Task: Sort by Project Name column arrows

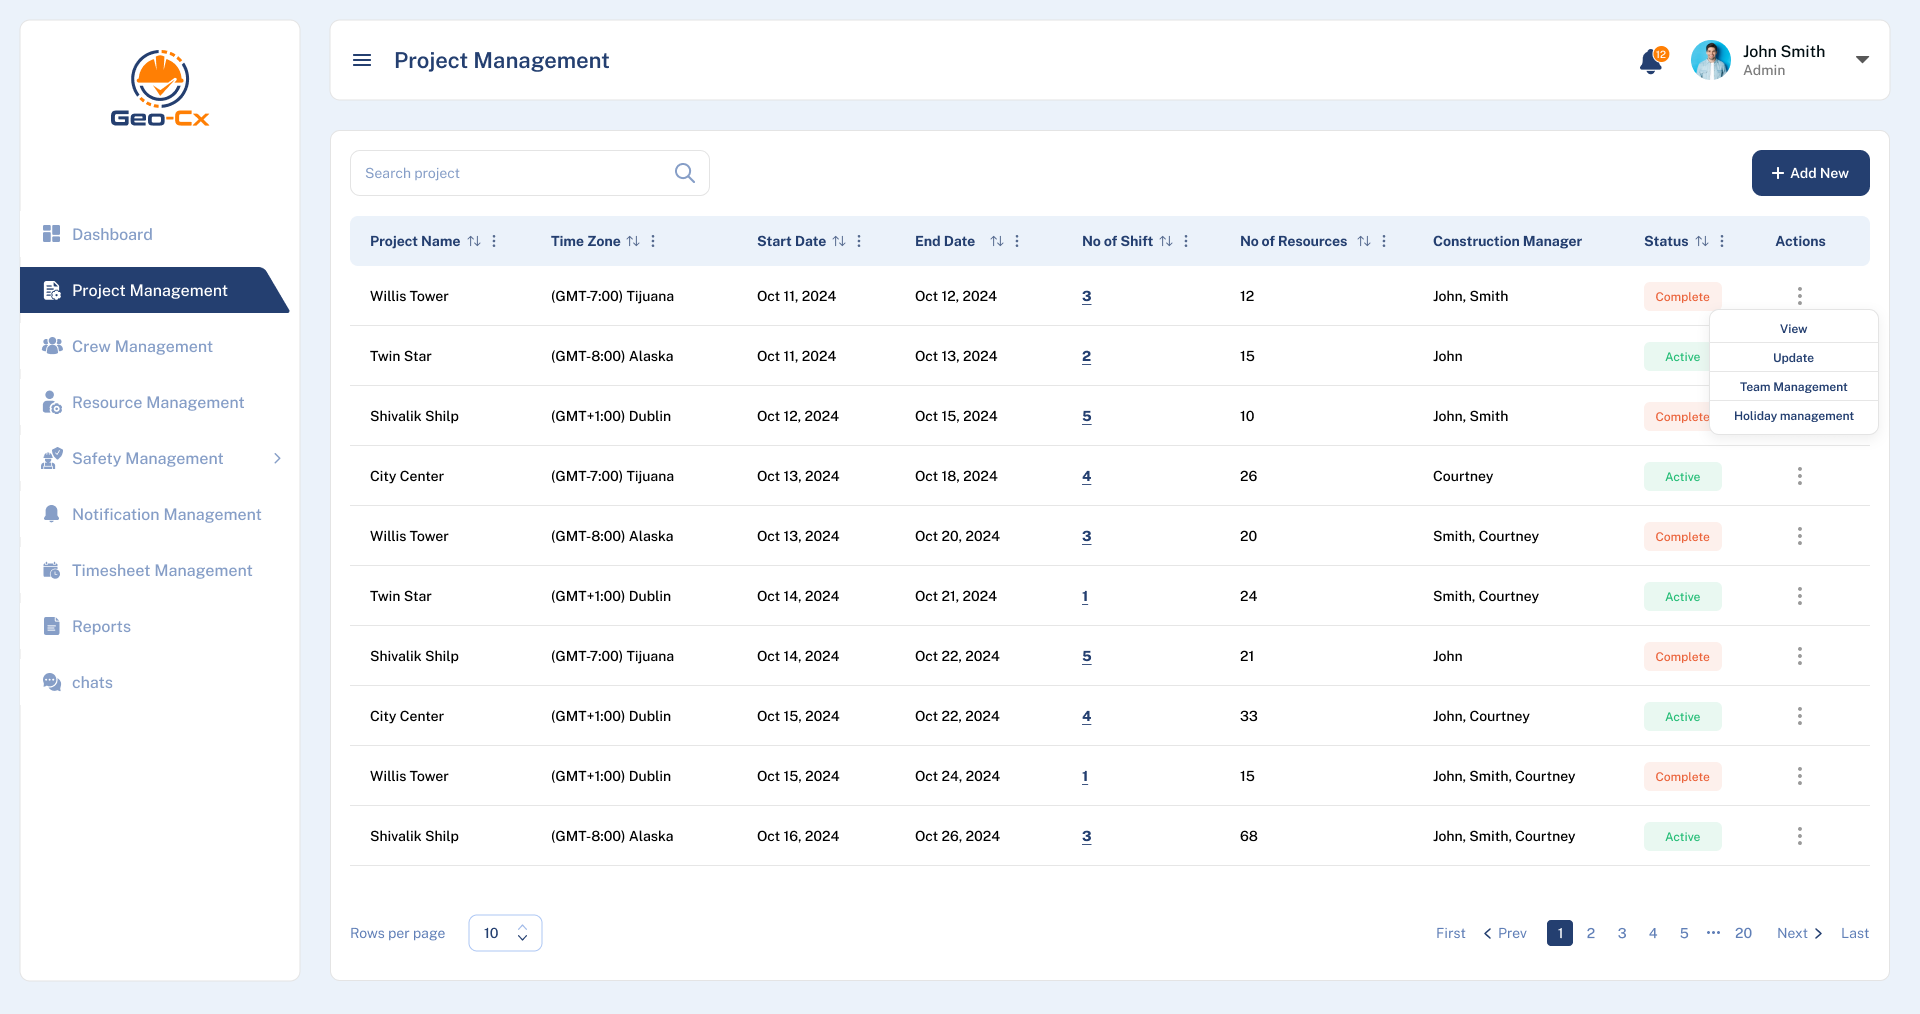Action: [474, 241]
